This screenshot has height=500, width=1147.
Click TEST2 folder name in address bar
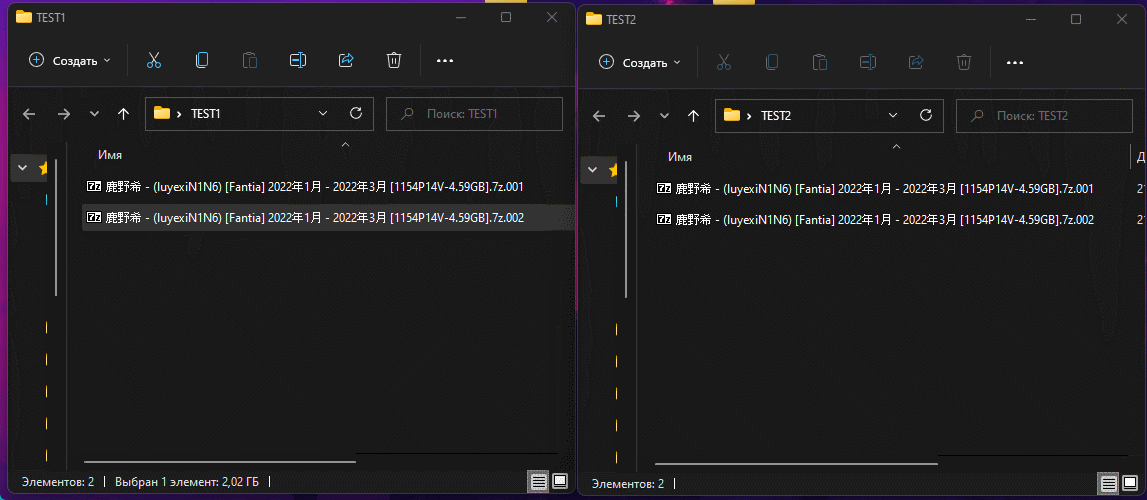pyautogui.click(x=775, y=115)
